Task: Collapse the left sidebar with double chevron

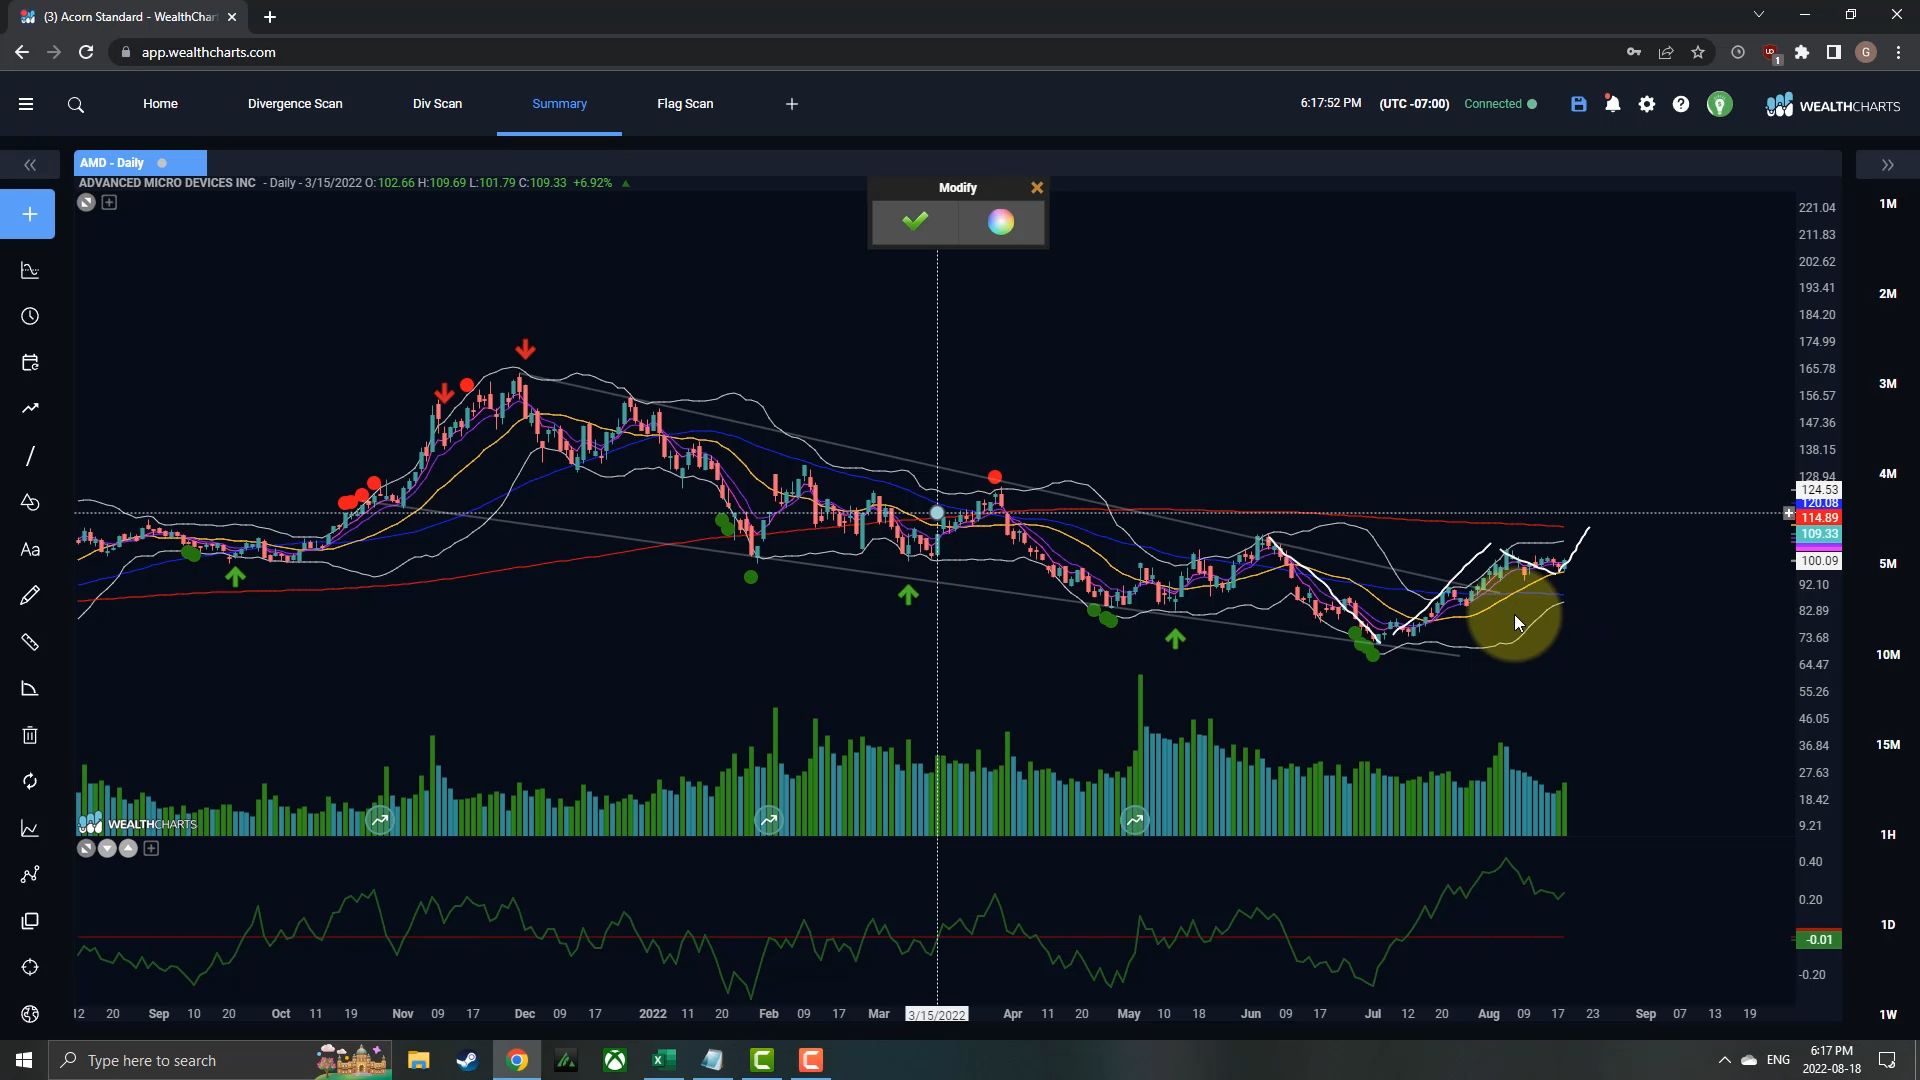Action: coord(30,165)
